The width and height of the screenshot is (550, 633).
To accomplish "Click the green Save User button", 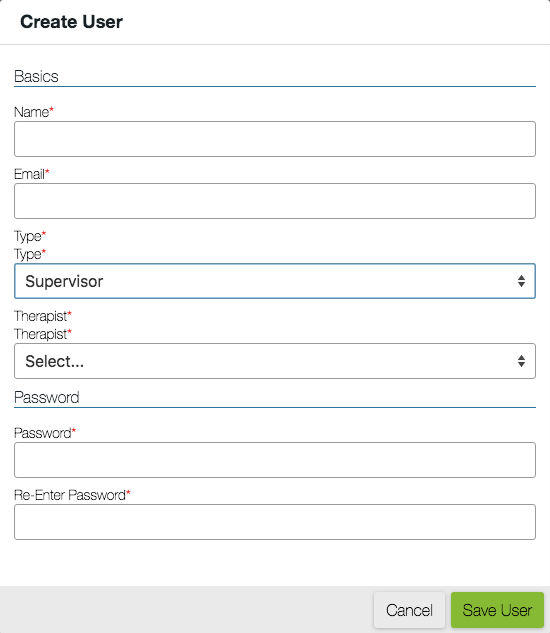I will pos(497,610).
